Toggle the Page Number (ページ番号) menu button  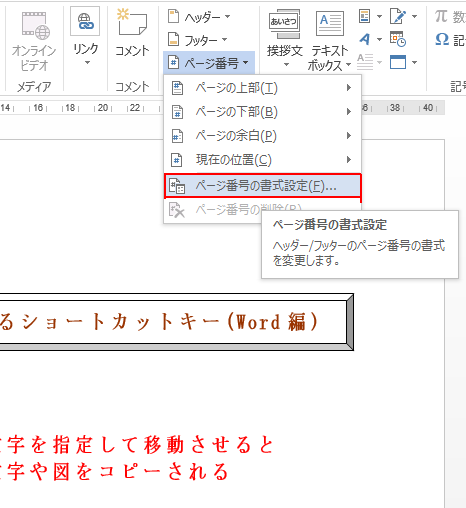pos(209,62)
